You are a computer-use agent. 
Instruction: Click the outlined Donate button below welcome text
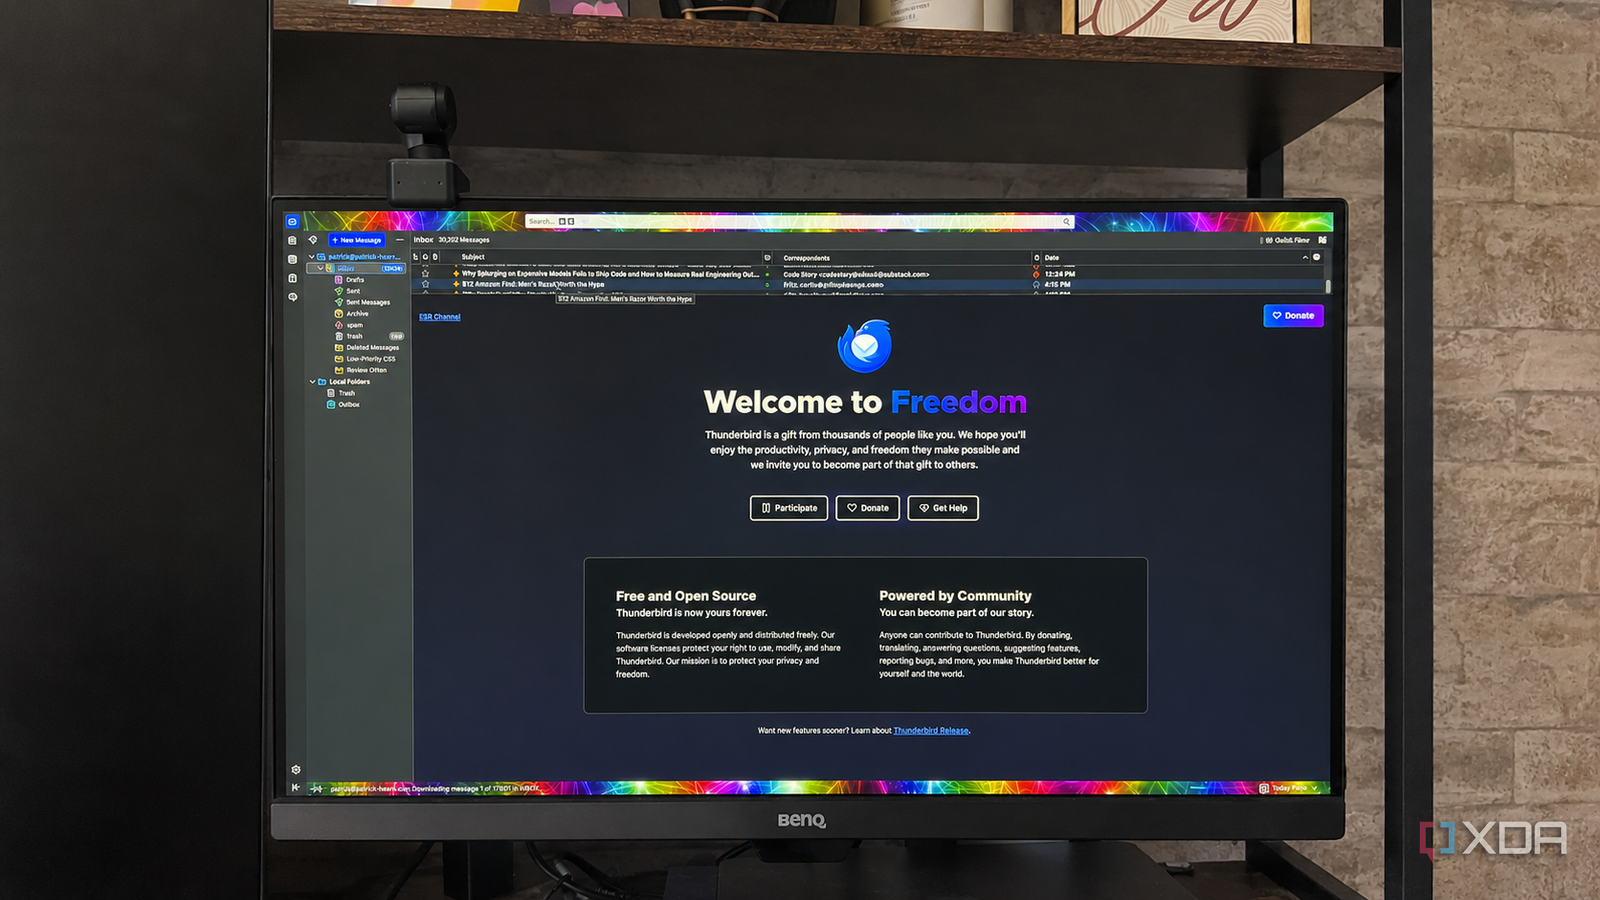tap(868, 508)
